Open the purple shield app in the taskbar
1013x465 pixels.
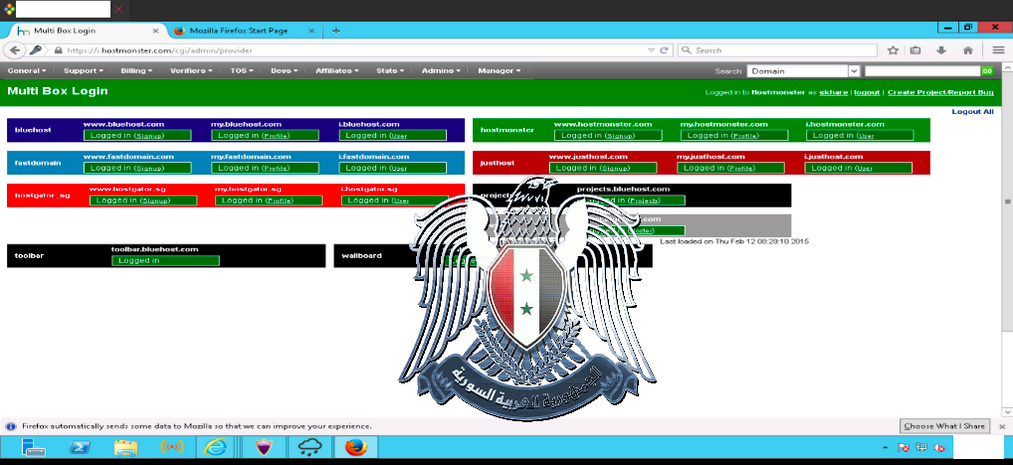point(265,447)
